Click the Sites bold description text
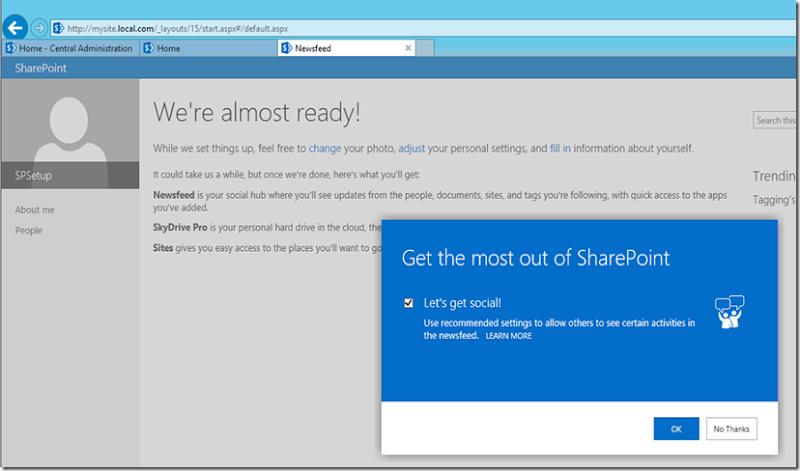This screenshot has height=471, width=800. (x=163, y=248)
